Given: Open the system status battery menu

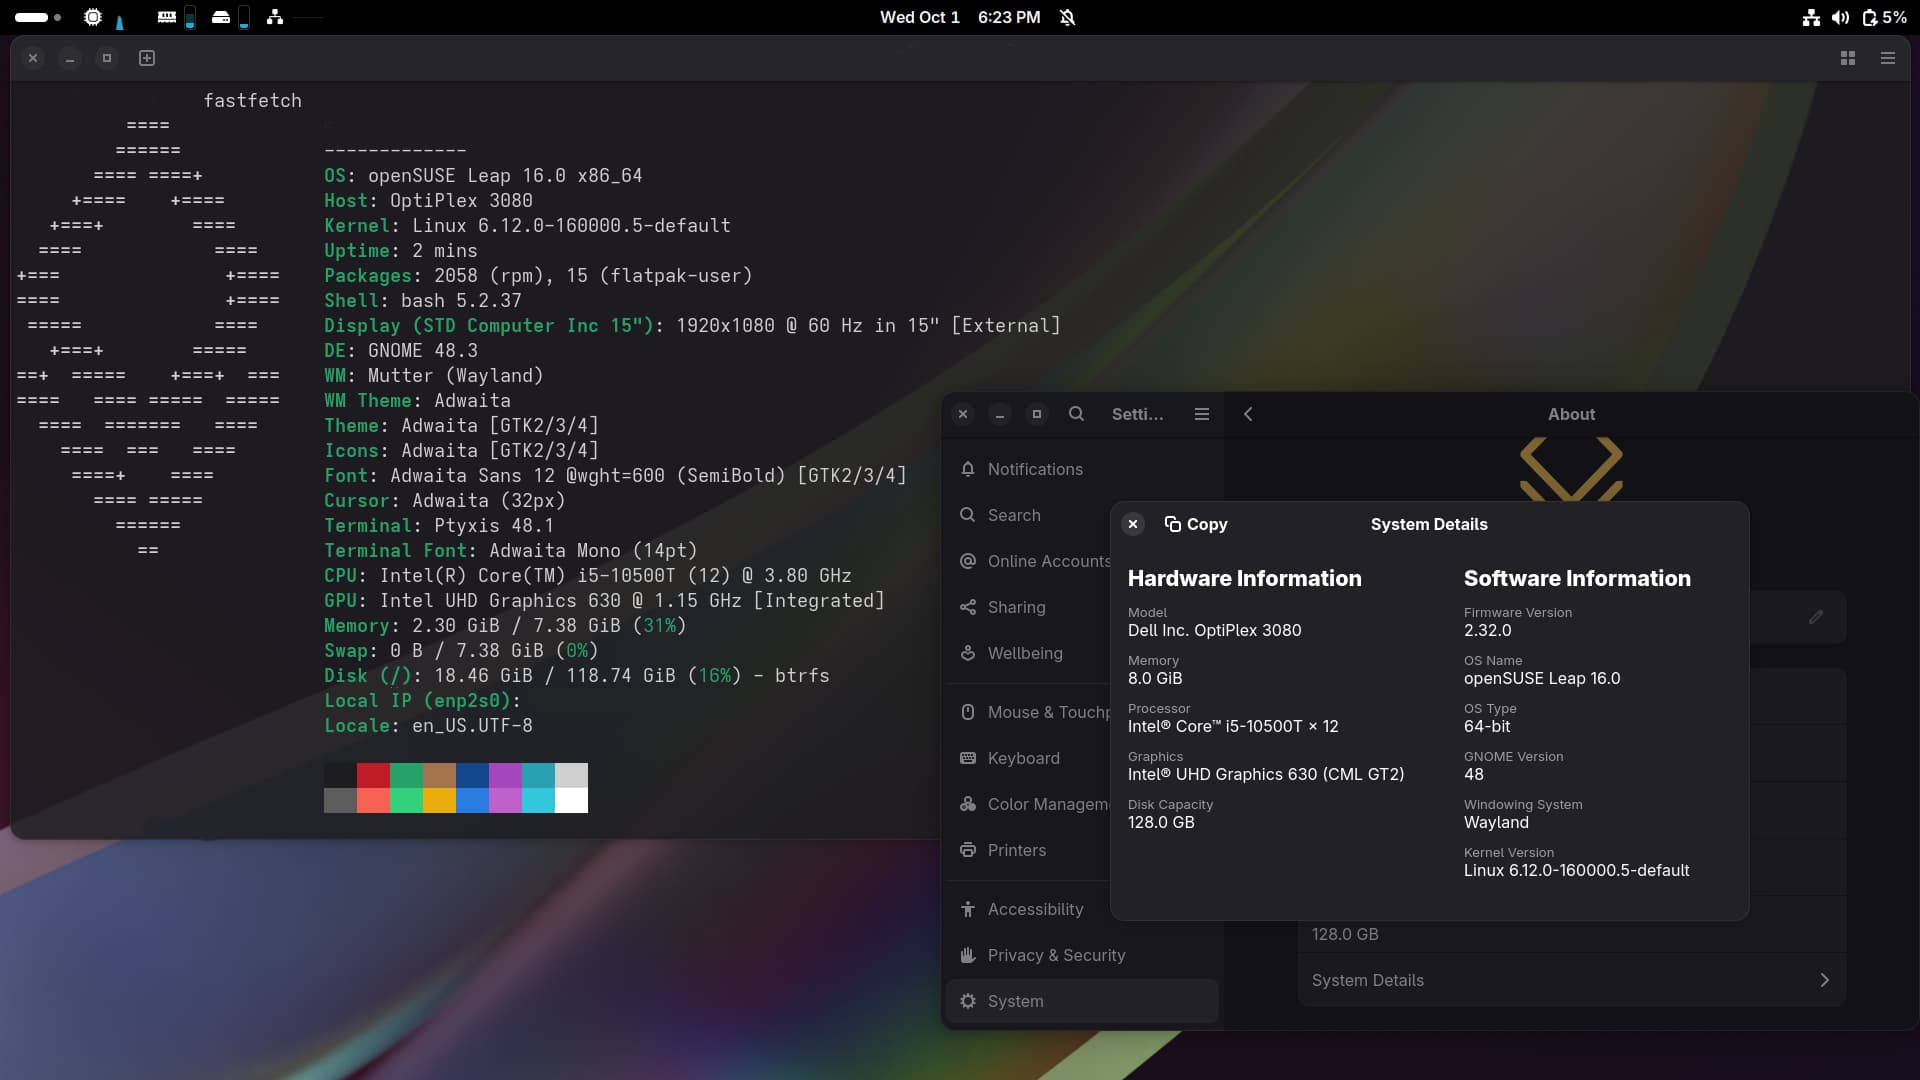Looking at the screenshot, I should [1870, 17].
